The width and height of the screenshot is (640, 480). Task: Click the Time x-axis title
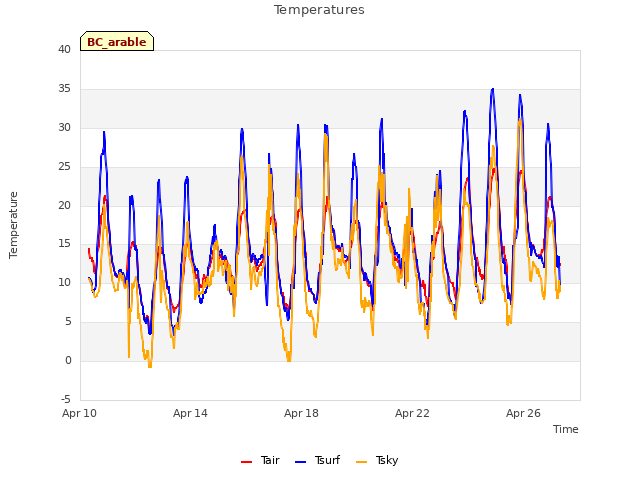pyautogui.click(x=566, y=429)
